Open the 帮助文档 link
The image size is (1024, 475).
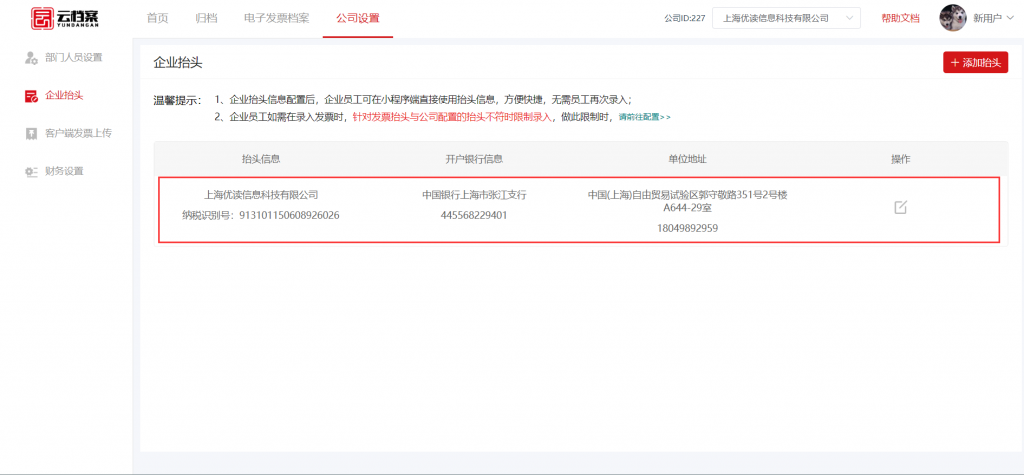[901, 18]
